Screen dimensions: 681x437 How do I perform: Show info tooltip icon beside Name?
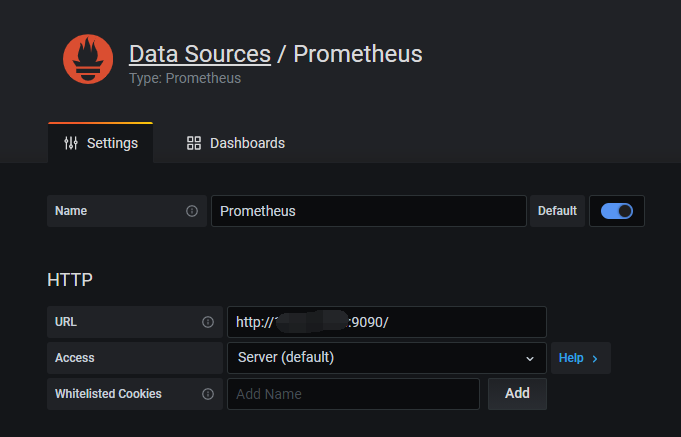click(x=191, y=211)
